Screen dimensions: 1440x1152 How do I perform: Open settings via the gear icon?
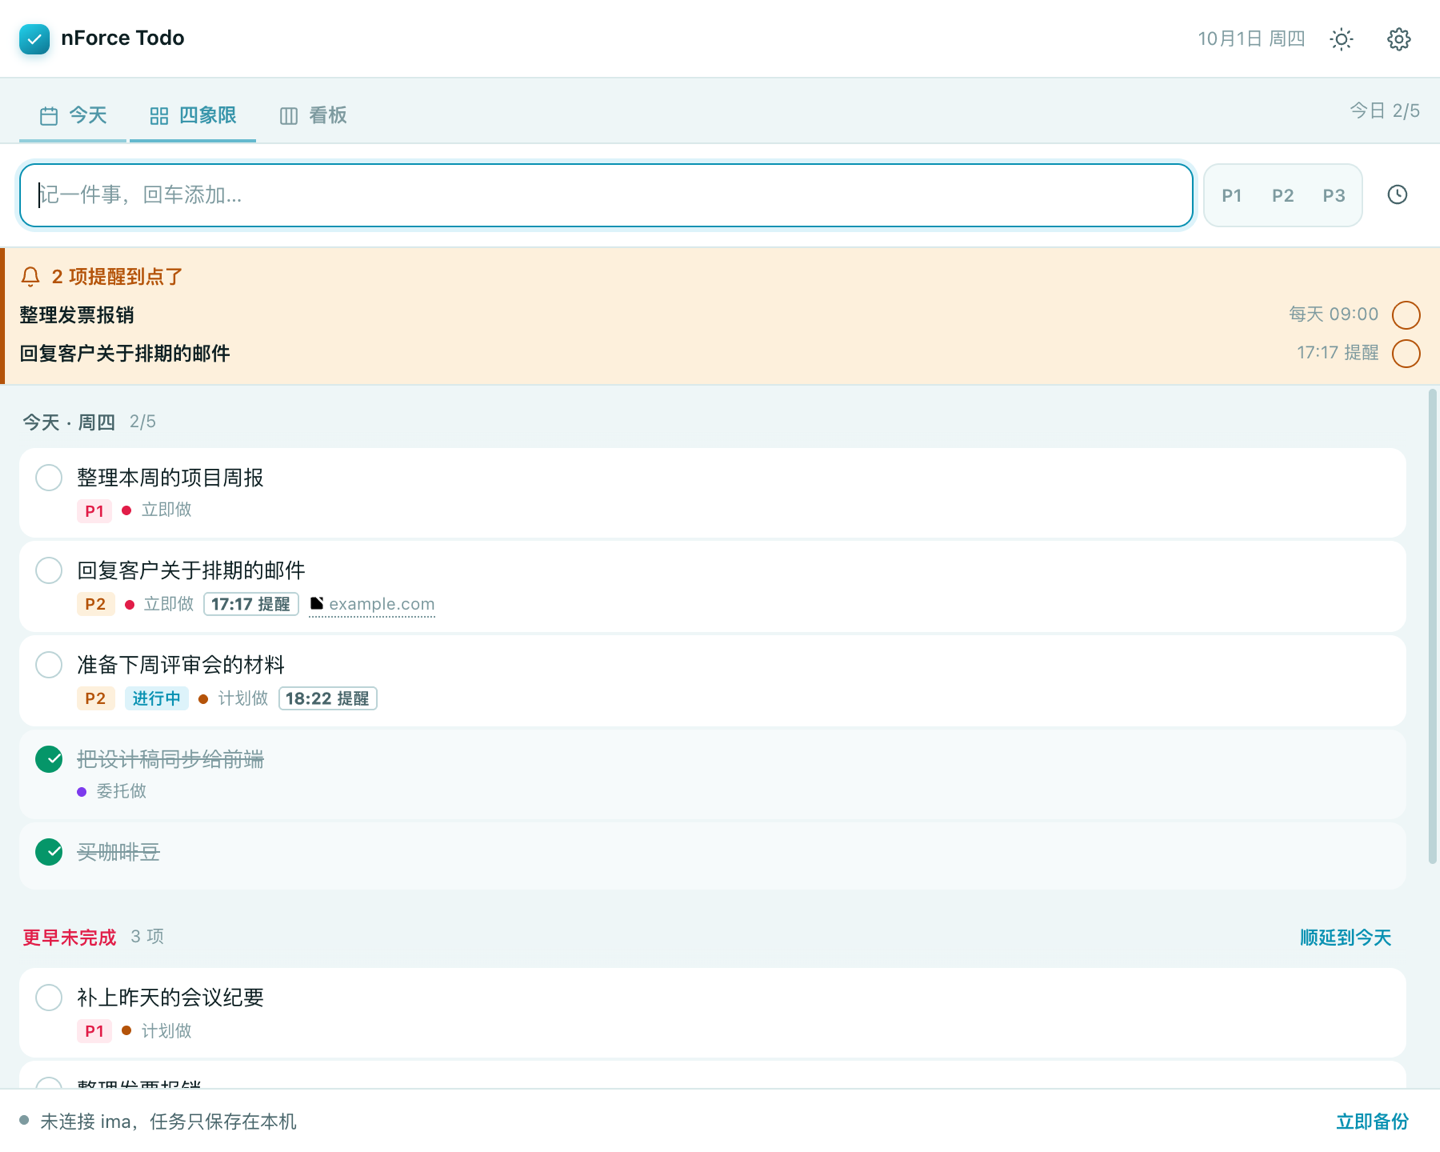pos(1398,39)
